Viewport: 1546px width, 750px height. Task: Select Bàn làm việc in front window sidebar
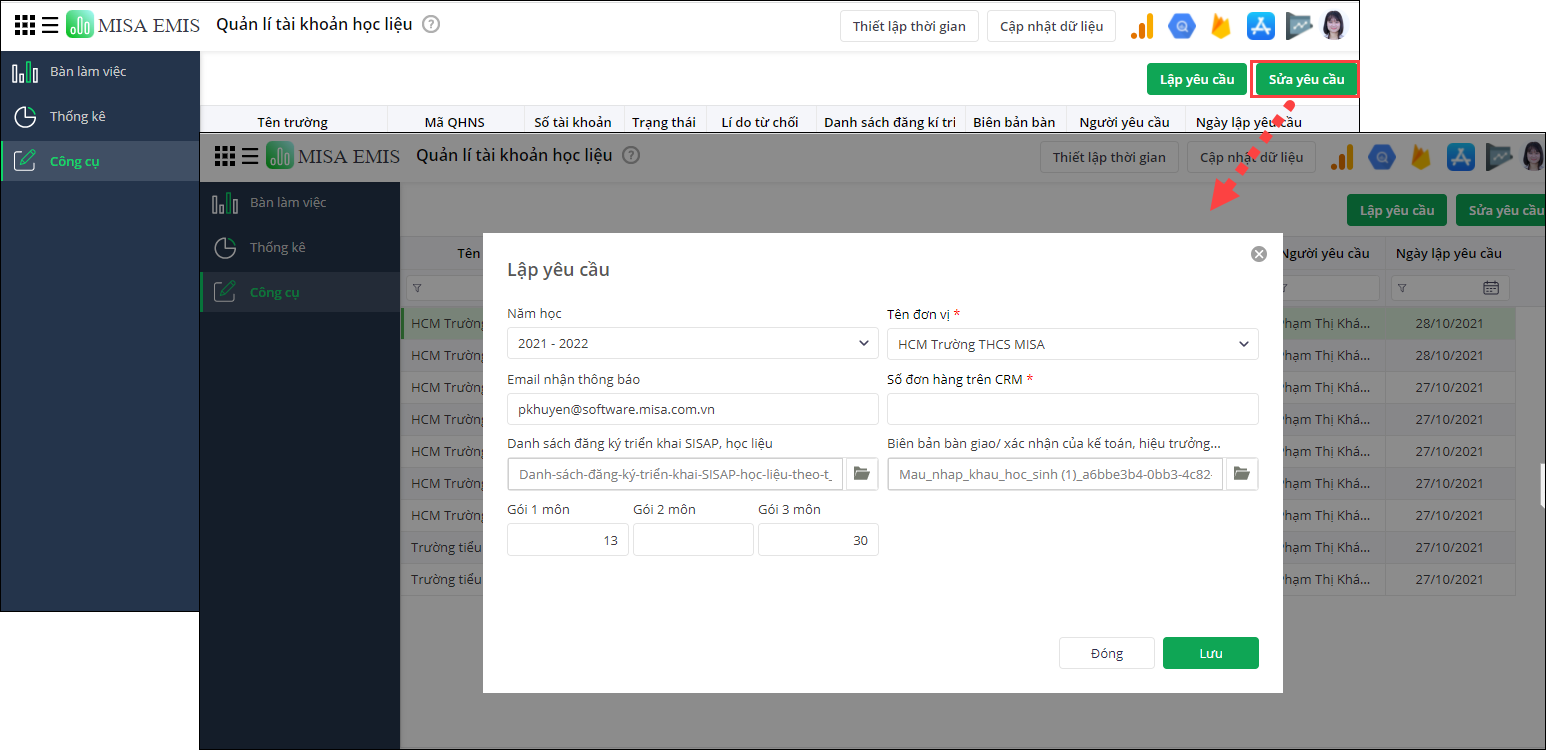coord(300,203)
